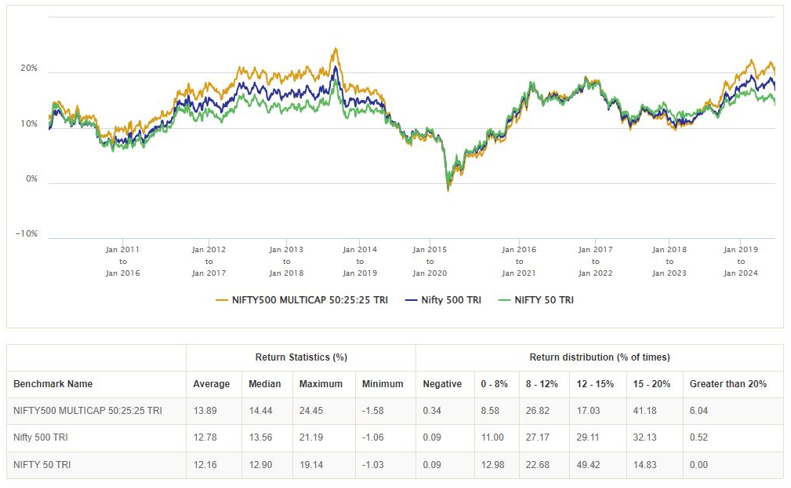Click negative value 0.34
Viewport: 791px width, 488px height.
point(432,411)
